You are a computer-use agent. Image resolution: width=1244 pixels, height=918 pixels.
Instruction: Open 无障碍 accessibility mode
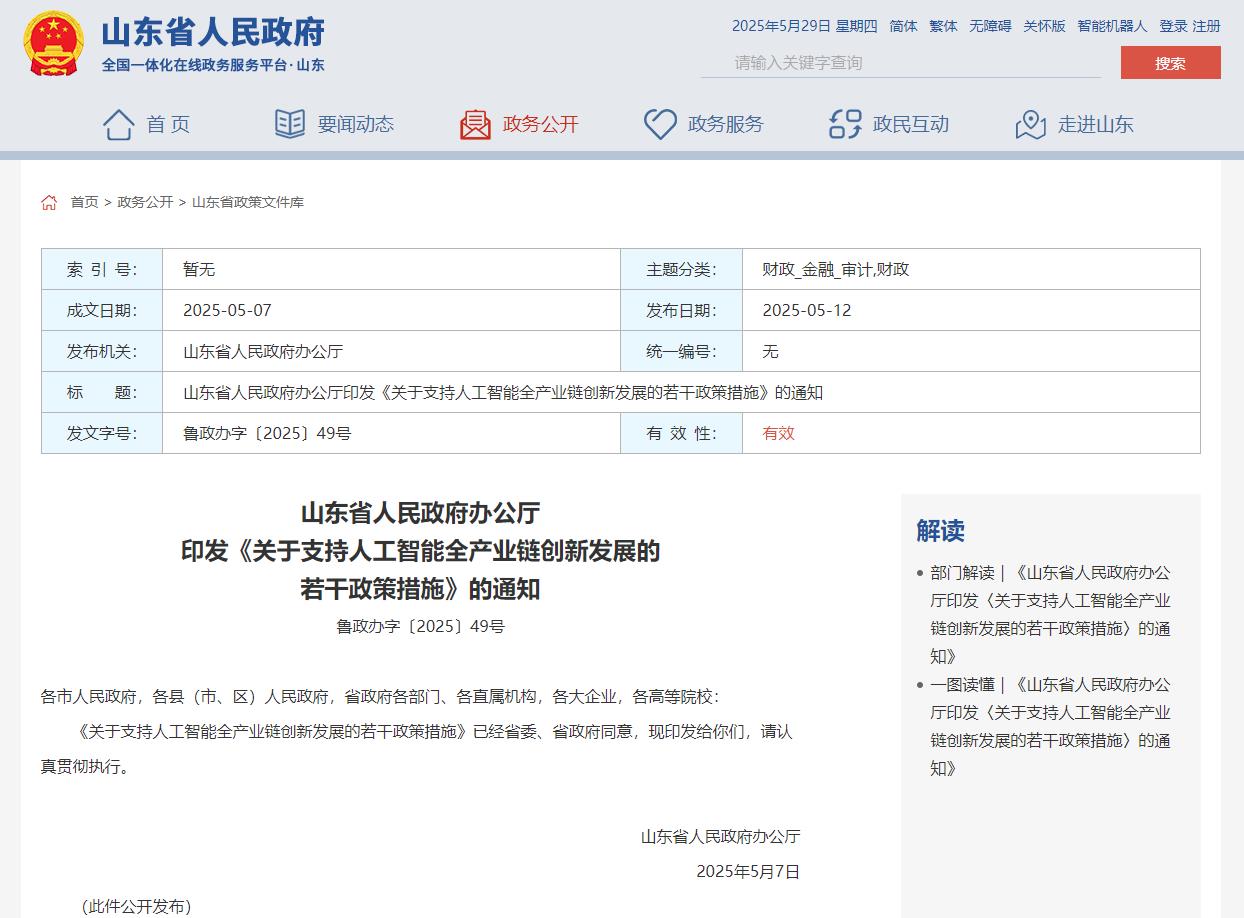click(990, 26)
